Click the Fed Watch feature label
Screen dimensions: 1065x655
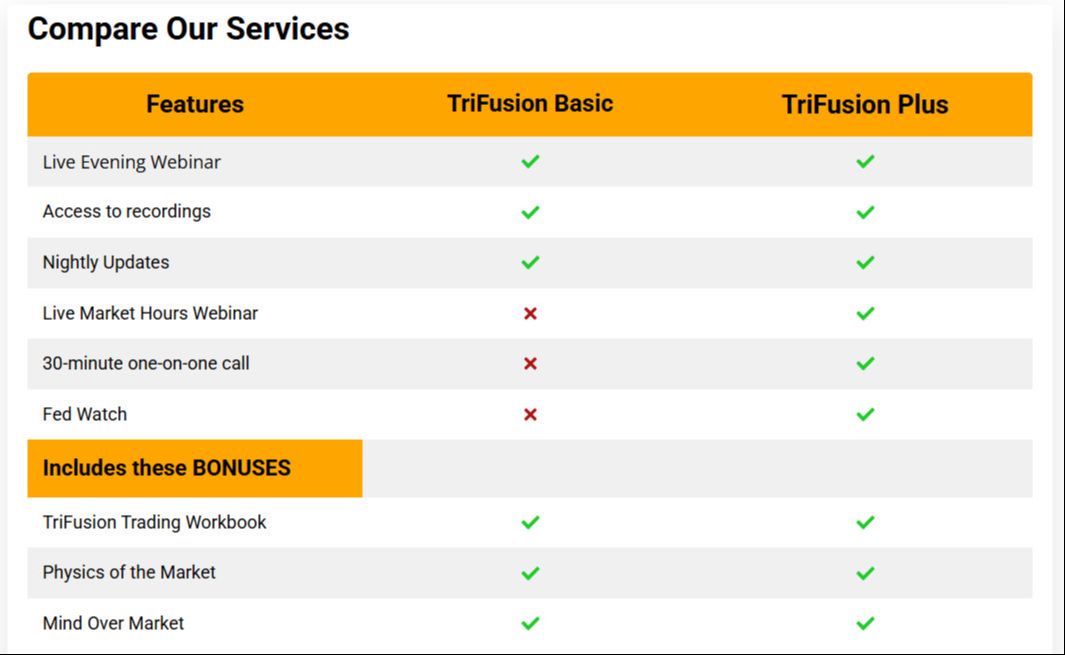85,414
